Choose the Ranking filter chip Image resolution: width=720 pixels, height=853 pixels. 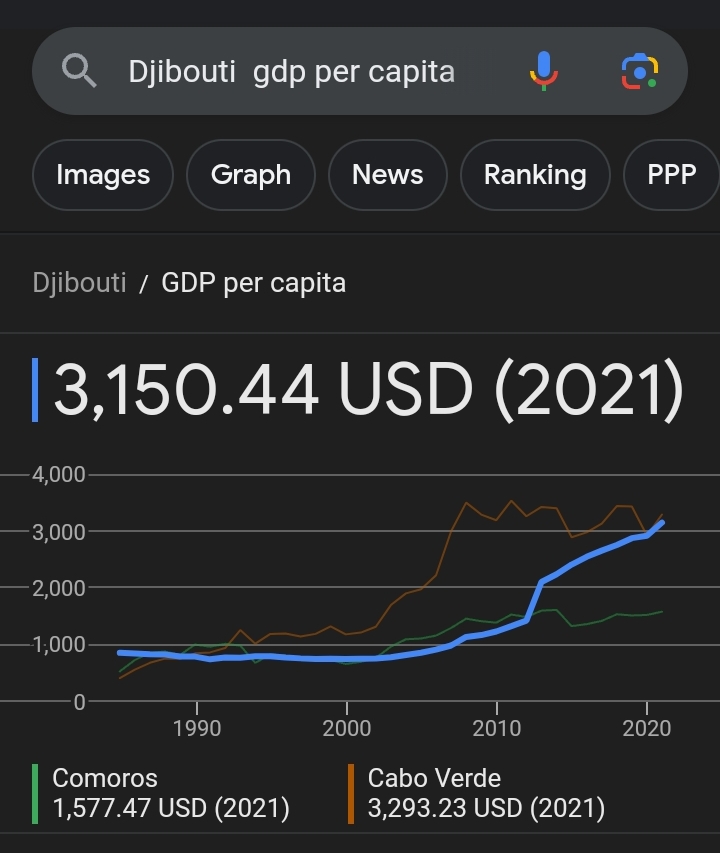[x=535, y=175]
